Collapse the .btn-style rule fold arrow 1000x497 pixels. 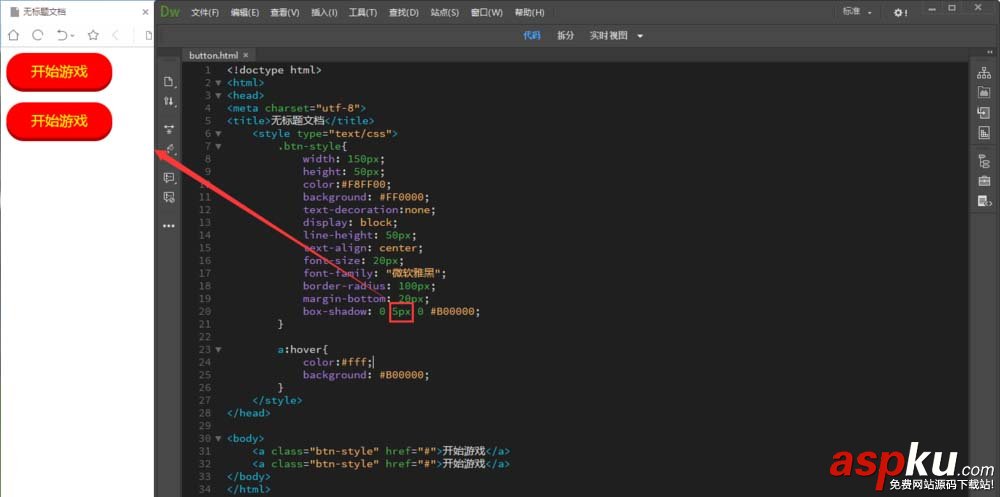[219, 147]
